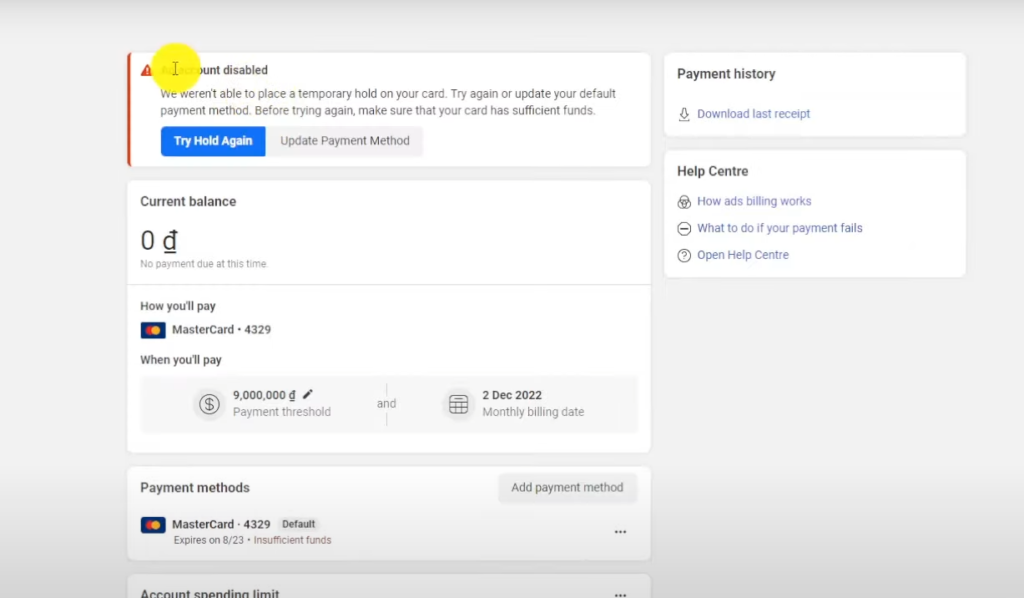Edit payment threshold with pencil icon
The height and width of the screenshot is (598, 1024).
308,394
